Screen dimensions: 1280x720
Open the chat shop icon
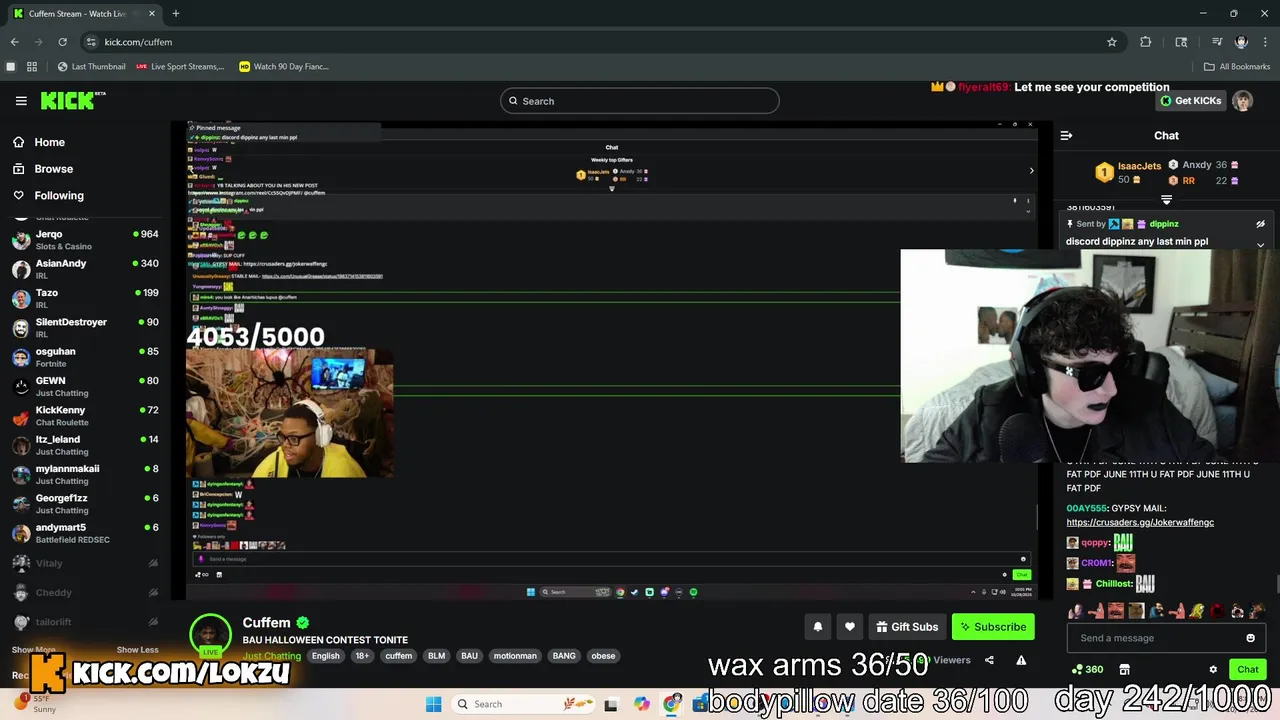click(1124, 669)
